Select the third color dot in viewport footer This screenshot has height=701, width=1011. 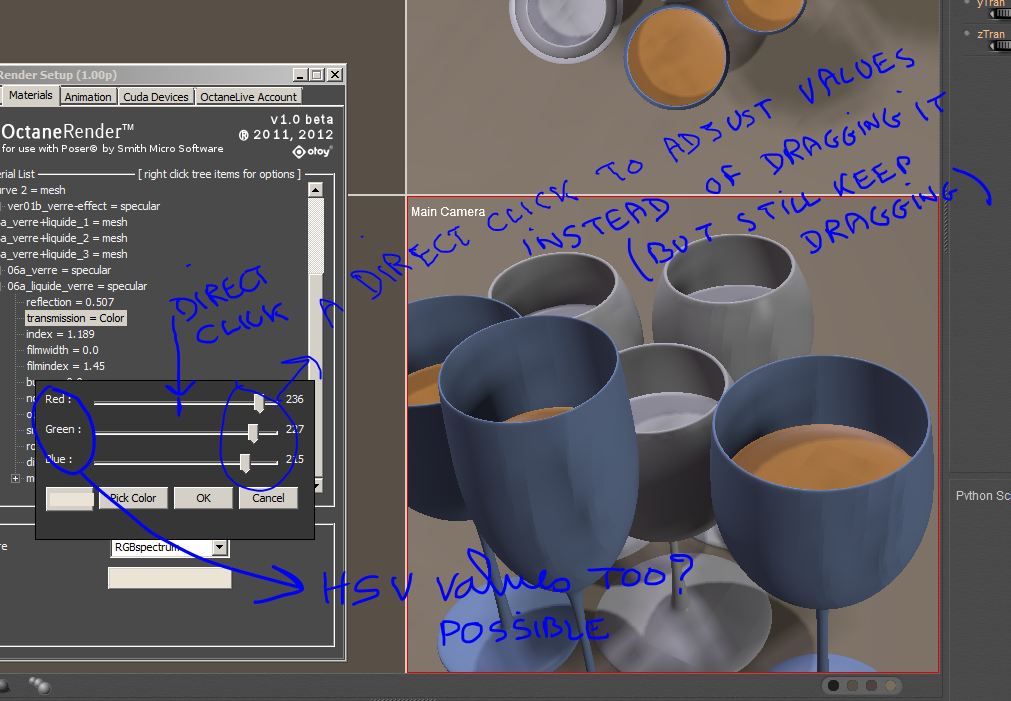[871, 685]
